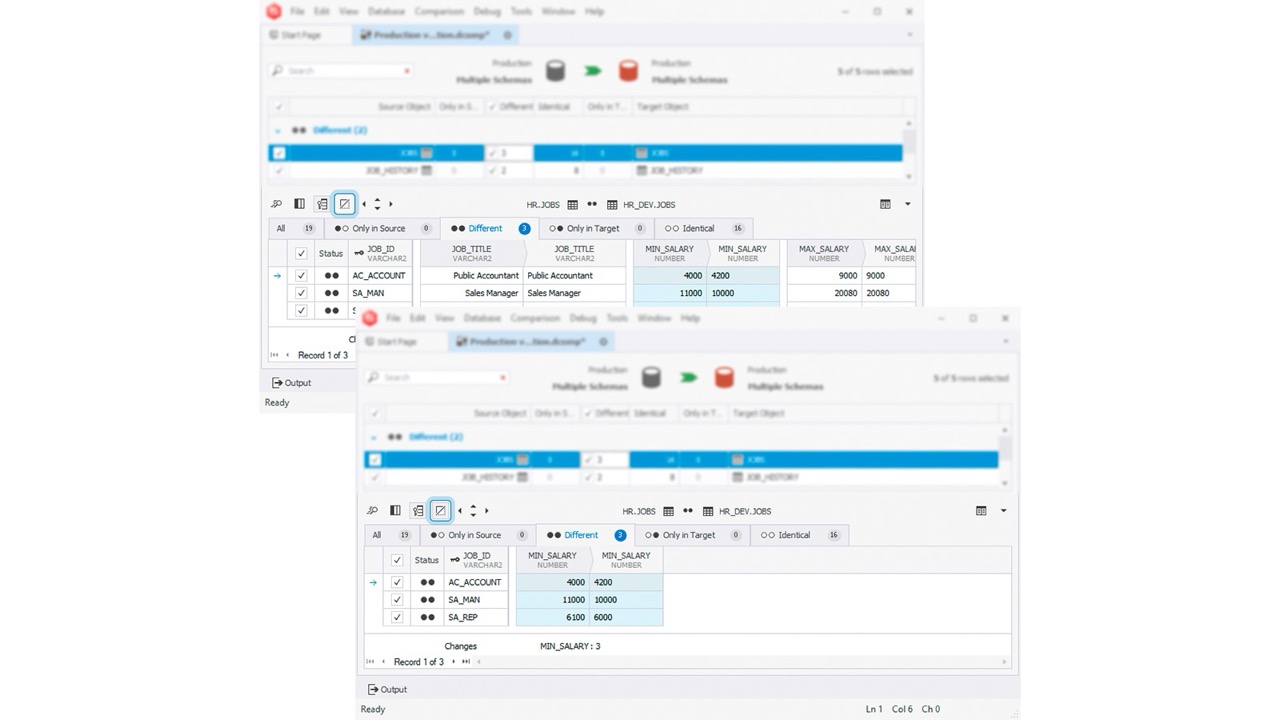The image size is (1280, 720).
Task: Click the front window's horizontal scrollbar below the grid
Action: click(740, 662)
